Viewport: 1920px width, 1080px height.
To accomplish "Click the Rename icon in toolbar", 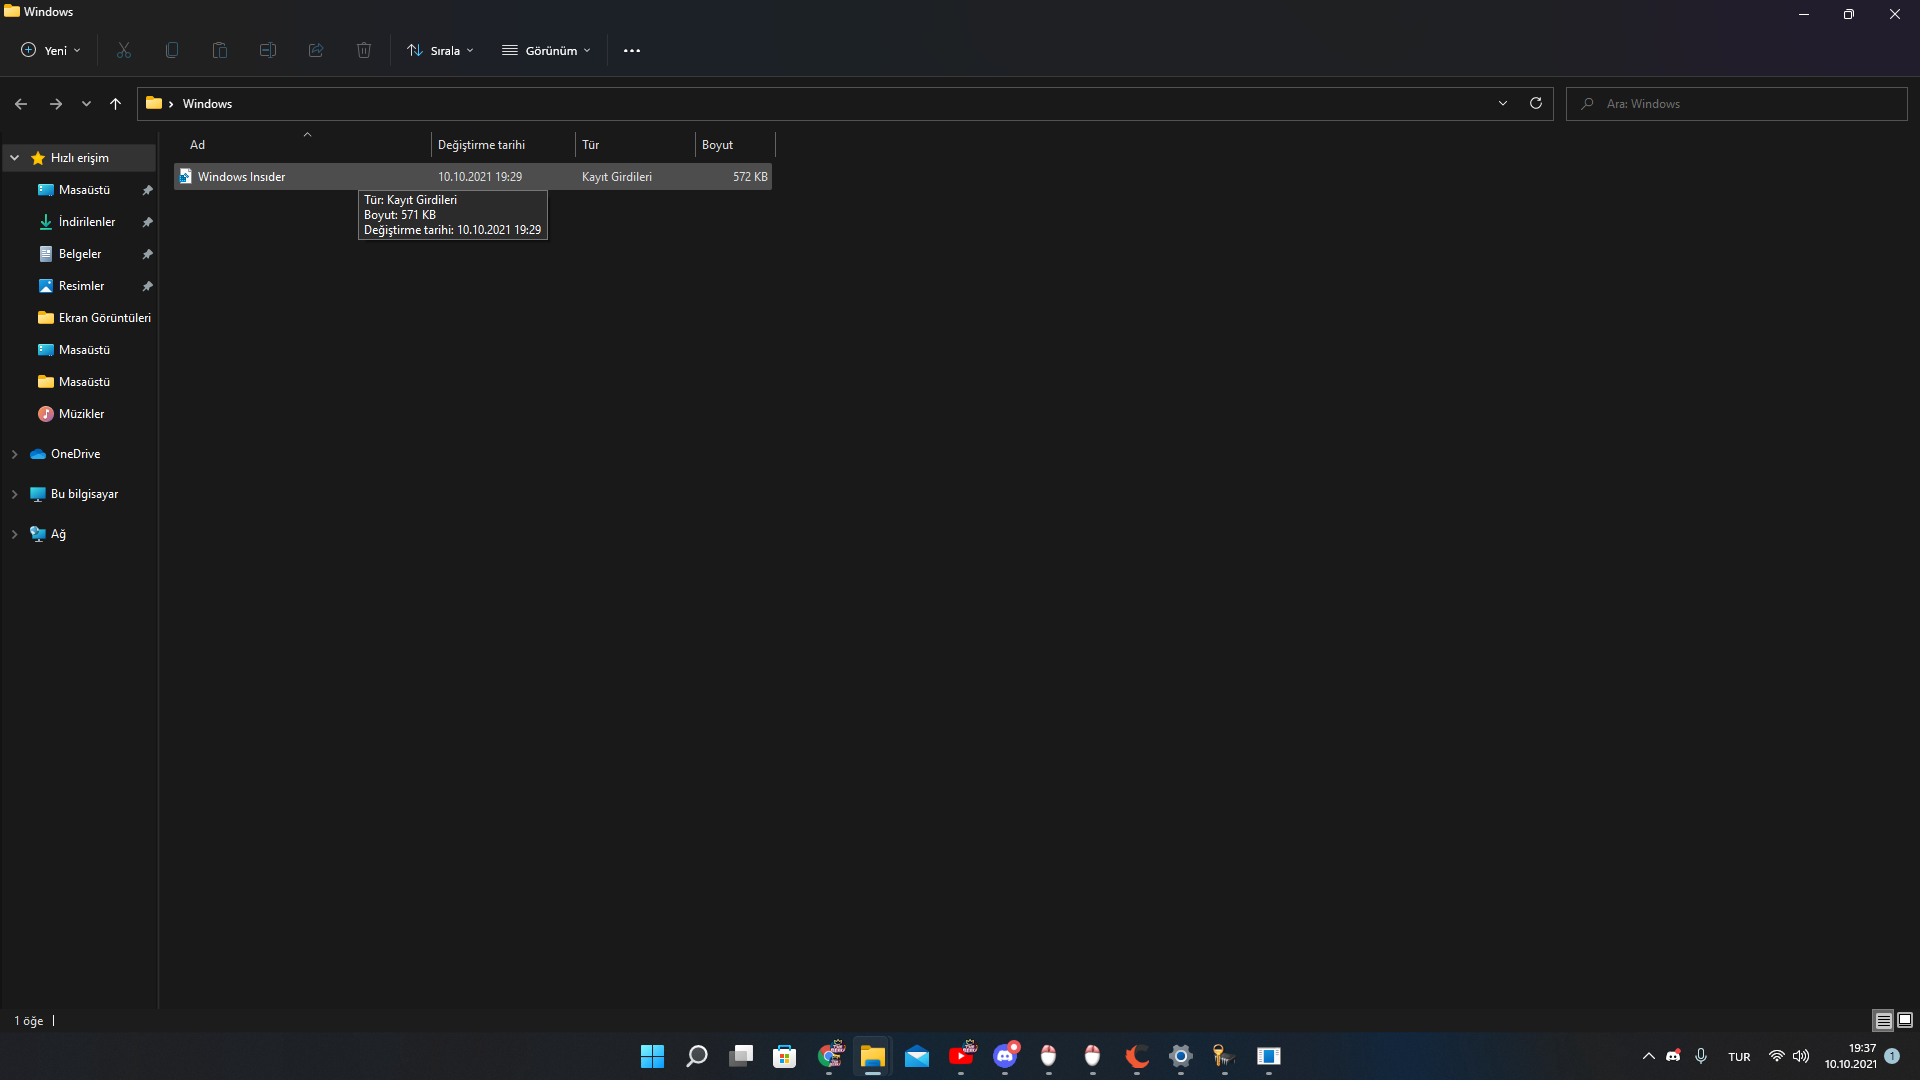I will coord(268,50).
